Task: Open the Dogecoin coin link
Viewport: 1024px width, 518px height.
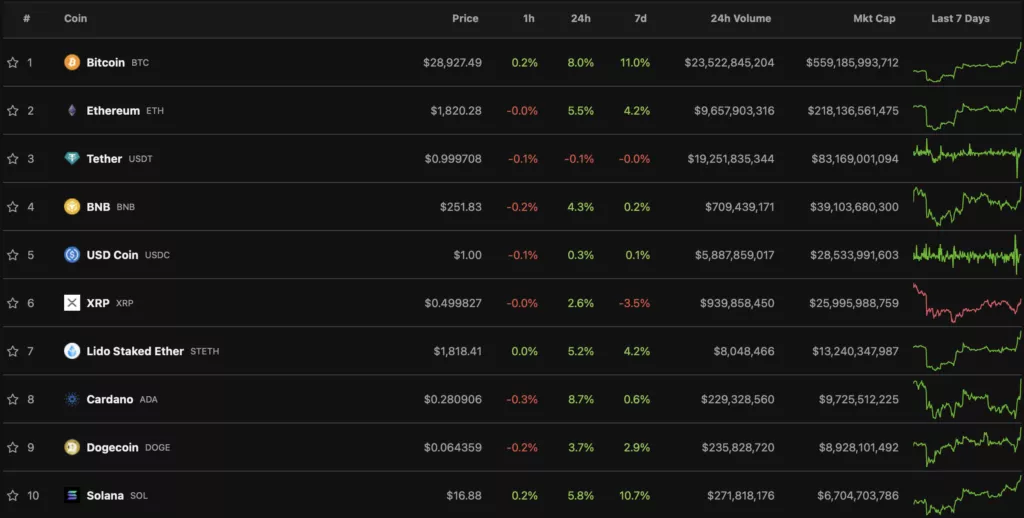Action: (x=112, y=447)
